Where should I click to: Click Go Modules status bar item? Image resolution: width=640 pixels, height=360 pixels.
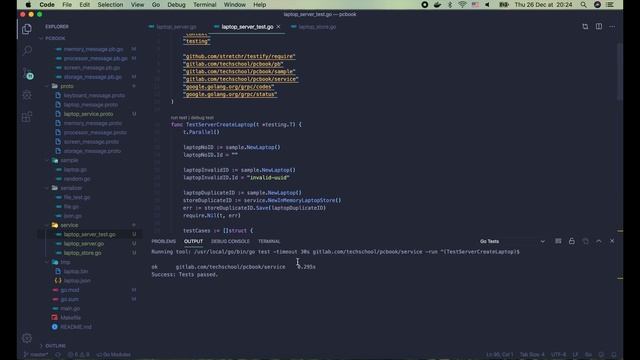point(114,355)
